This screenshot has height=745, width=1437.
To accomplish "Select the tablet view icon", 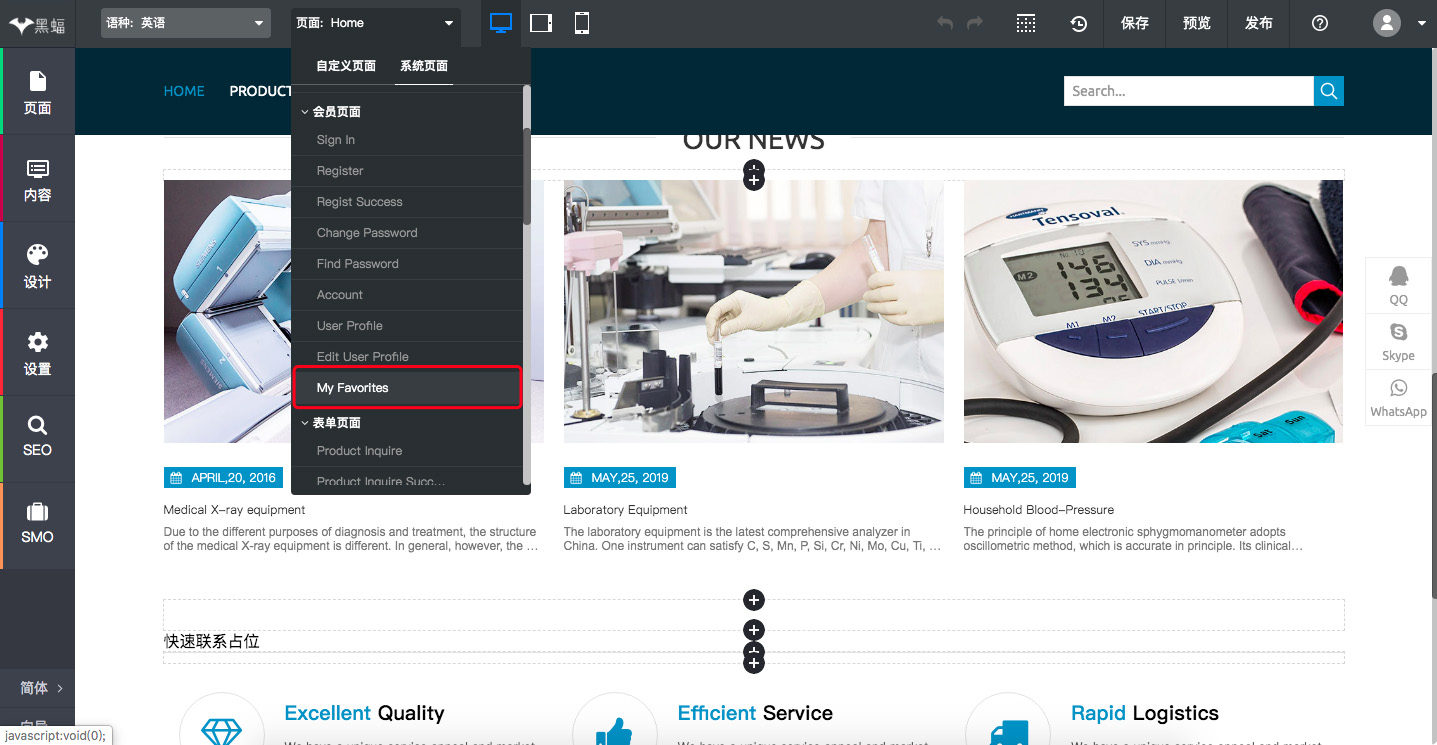I will (x=541, y=23).
